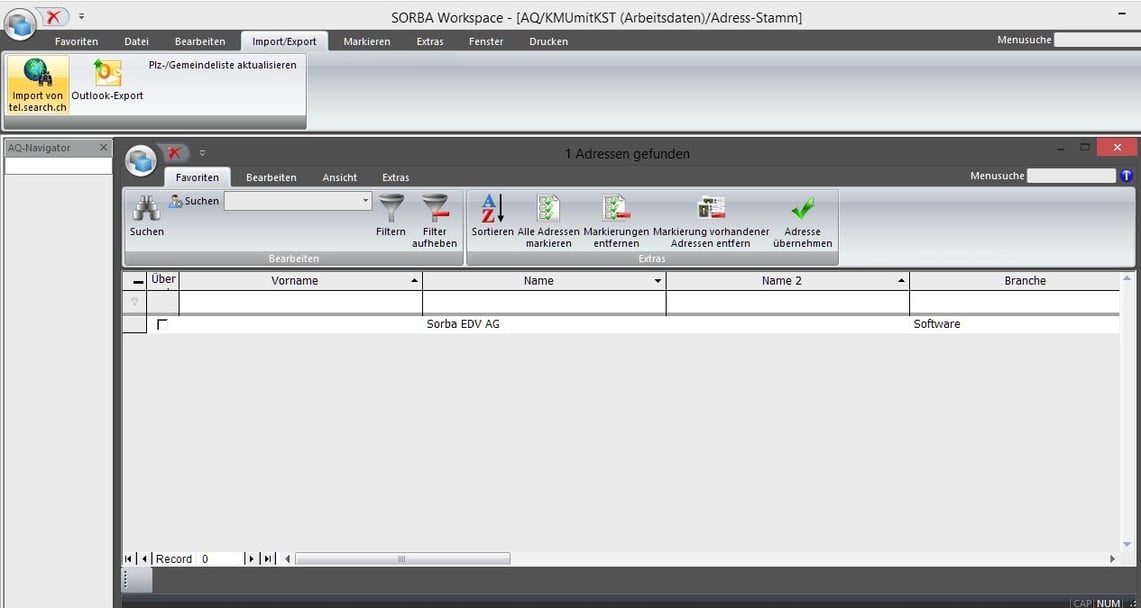Click scroll left arrow of horizontal scrollbar

pyautogui.click(x=287, y=559)
